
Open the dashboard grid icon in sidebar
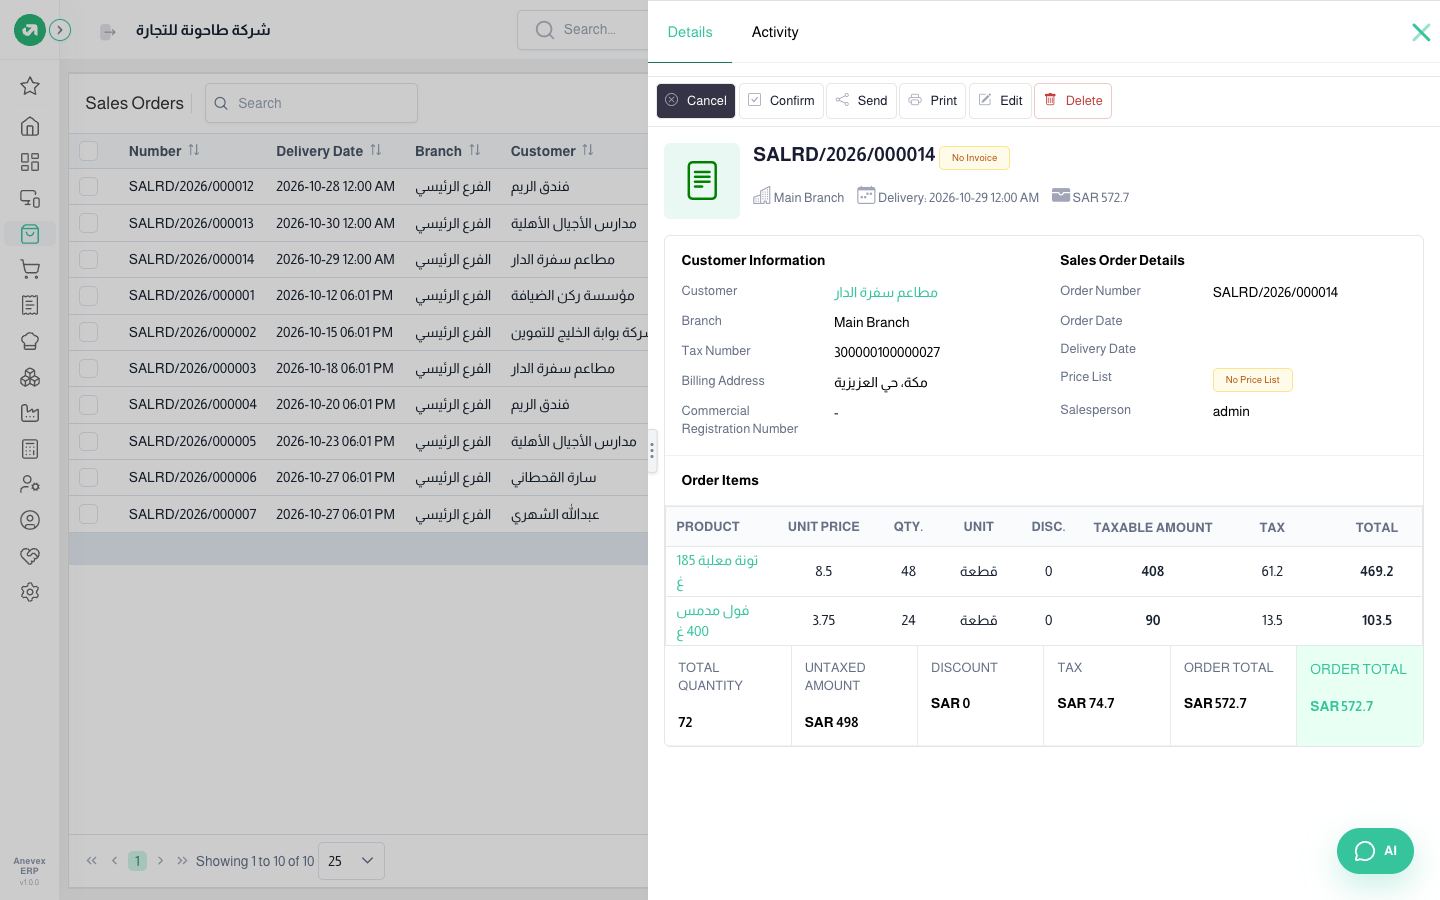(30, 162)
